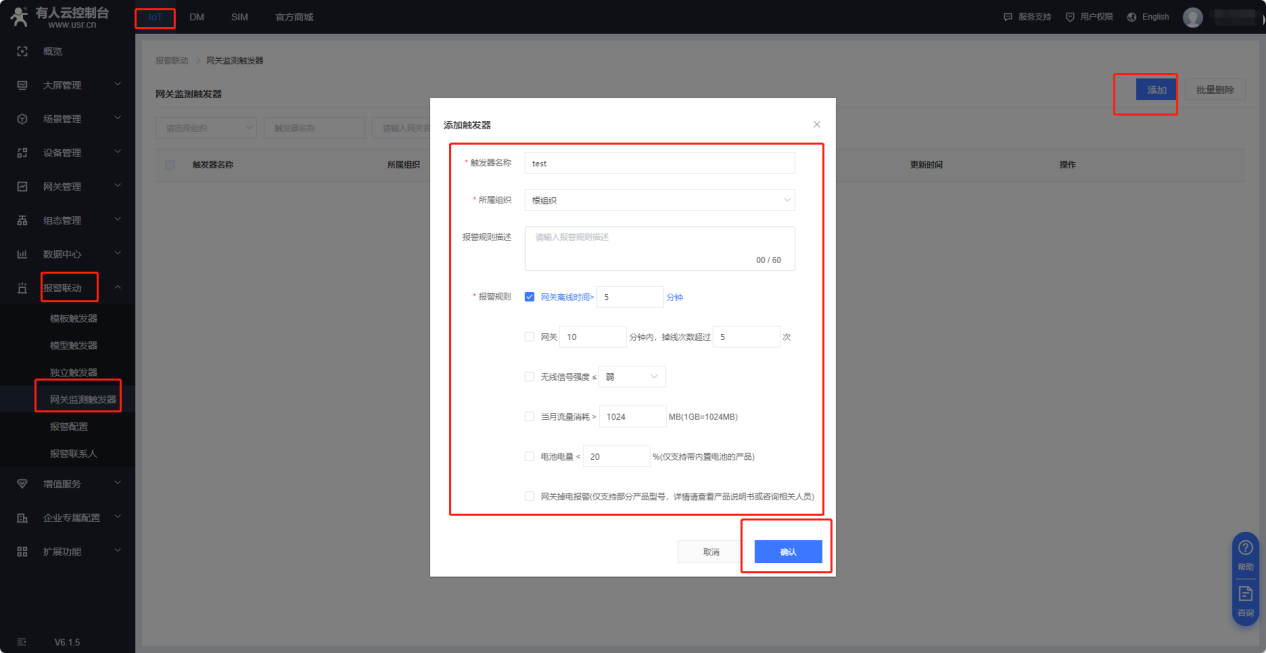
Task: Click the 数据中心 chart icon
Action: (22, 254)
